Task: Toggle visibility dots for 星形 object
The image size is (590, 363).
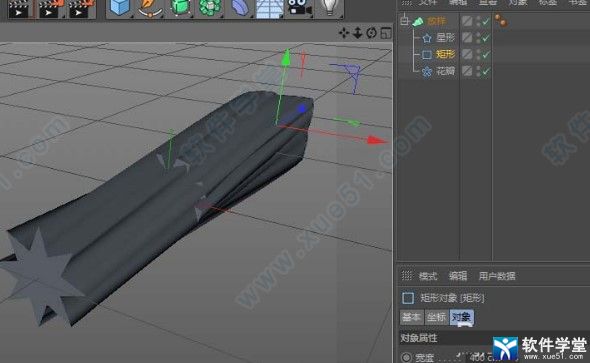Action: click(x=478, y=38)
